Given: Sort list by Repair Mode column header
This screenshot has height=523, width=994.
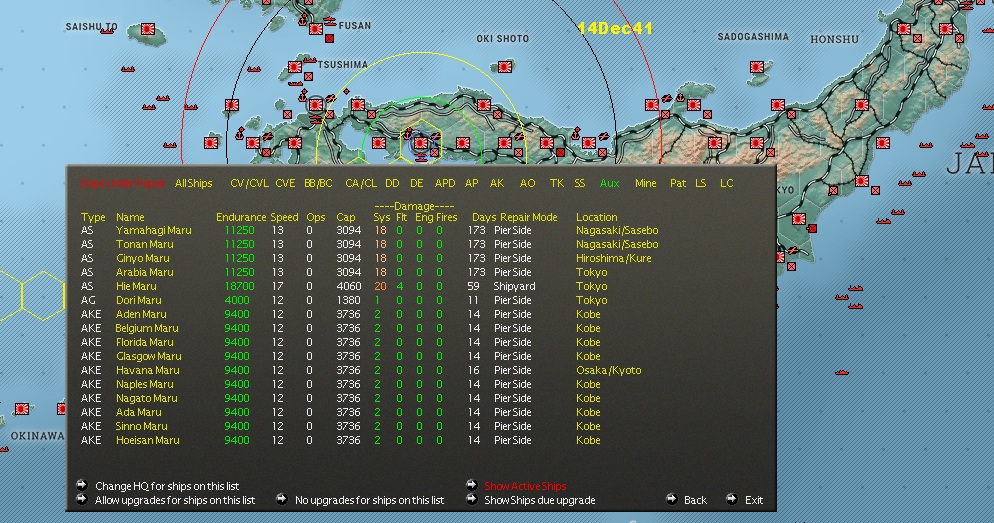Looking at the screenshot, I should pyautogui.click(x=529, y=217).
